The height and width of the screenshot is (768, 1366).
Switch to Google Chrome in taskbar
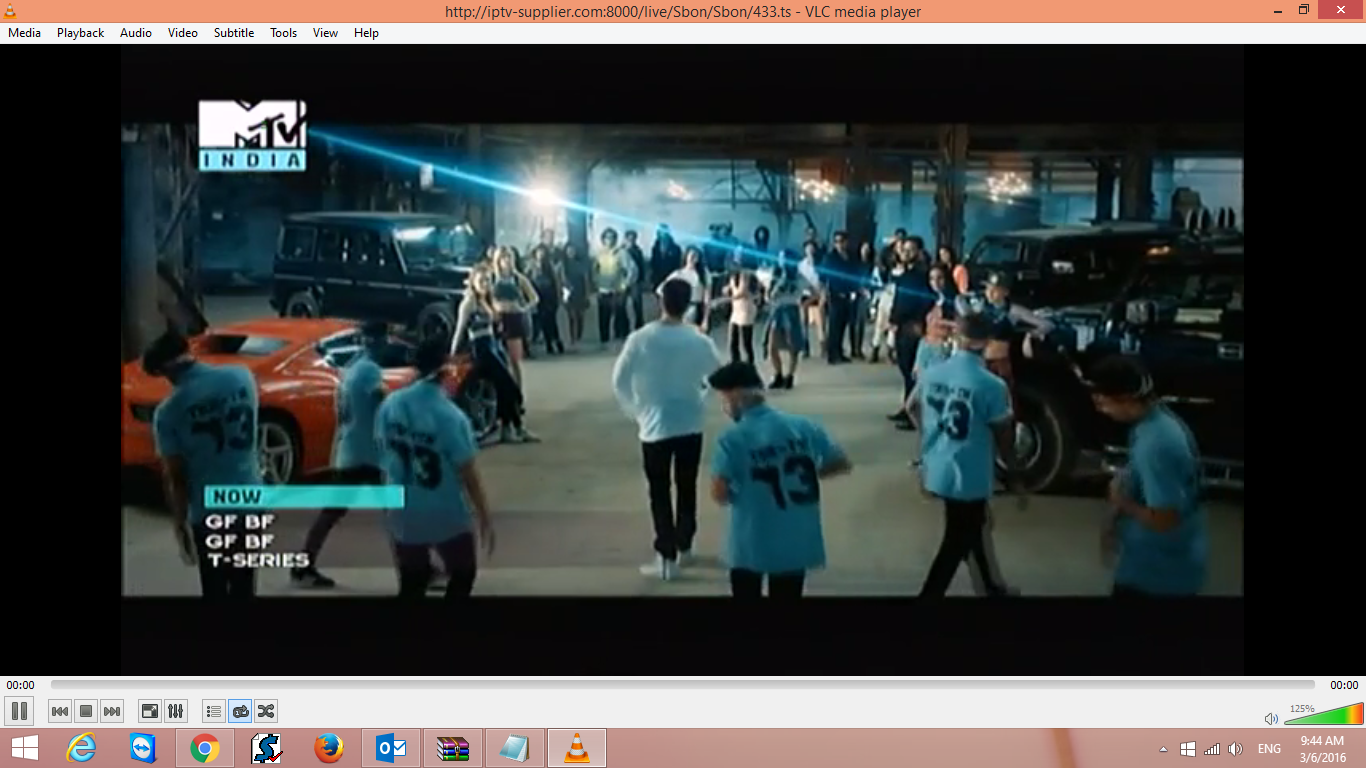[x=205, y=748]
